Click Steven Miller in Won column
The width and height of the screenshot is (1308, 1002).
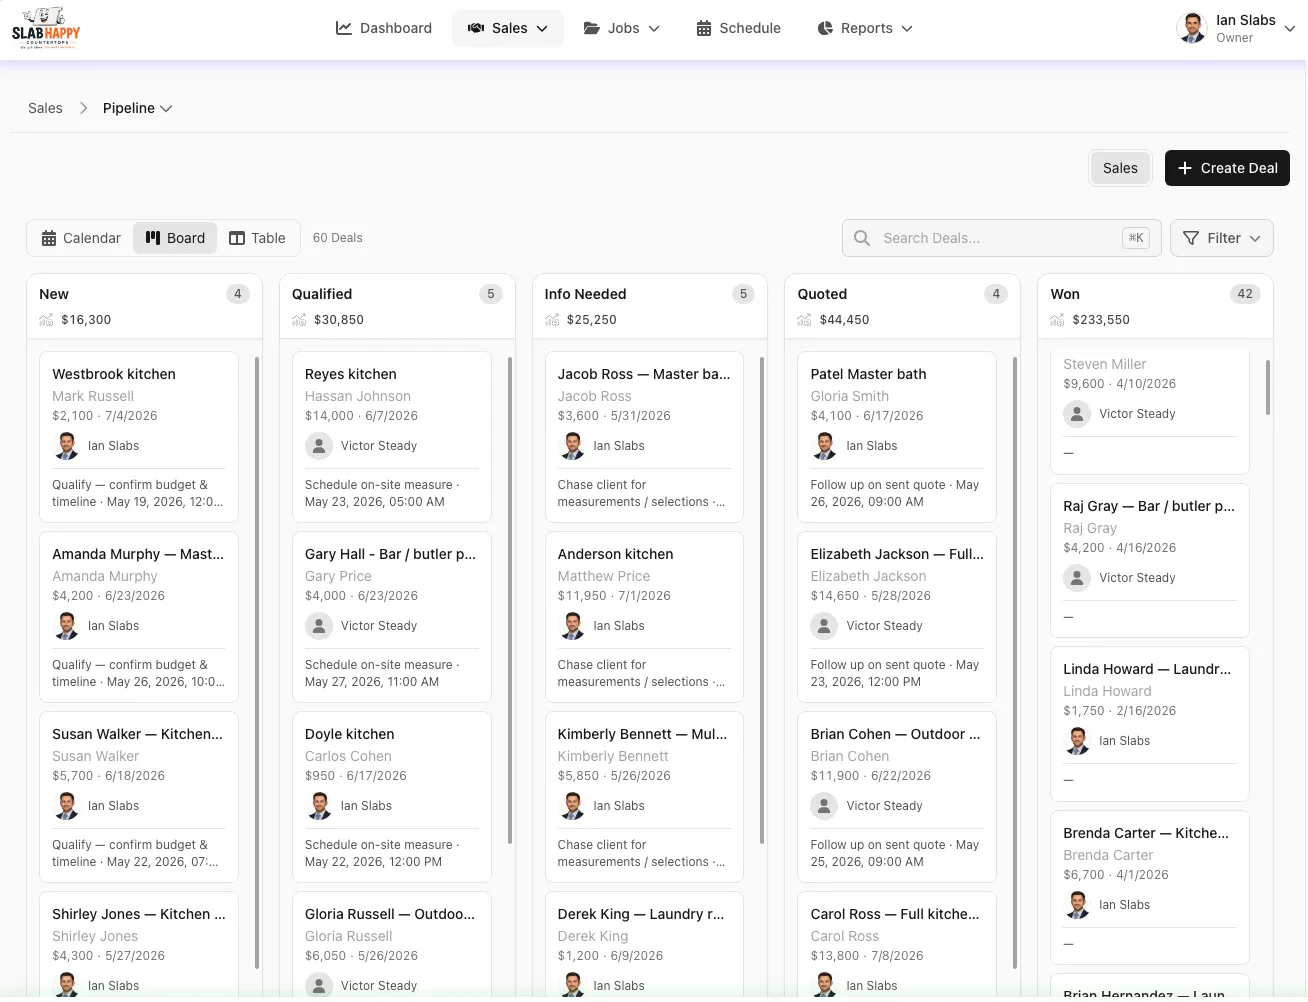click(x=1105, y=364)
